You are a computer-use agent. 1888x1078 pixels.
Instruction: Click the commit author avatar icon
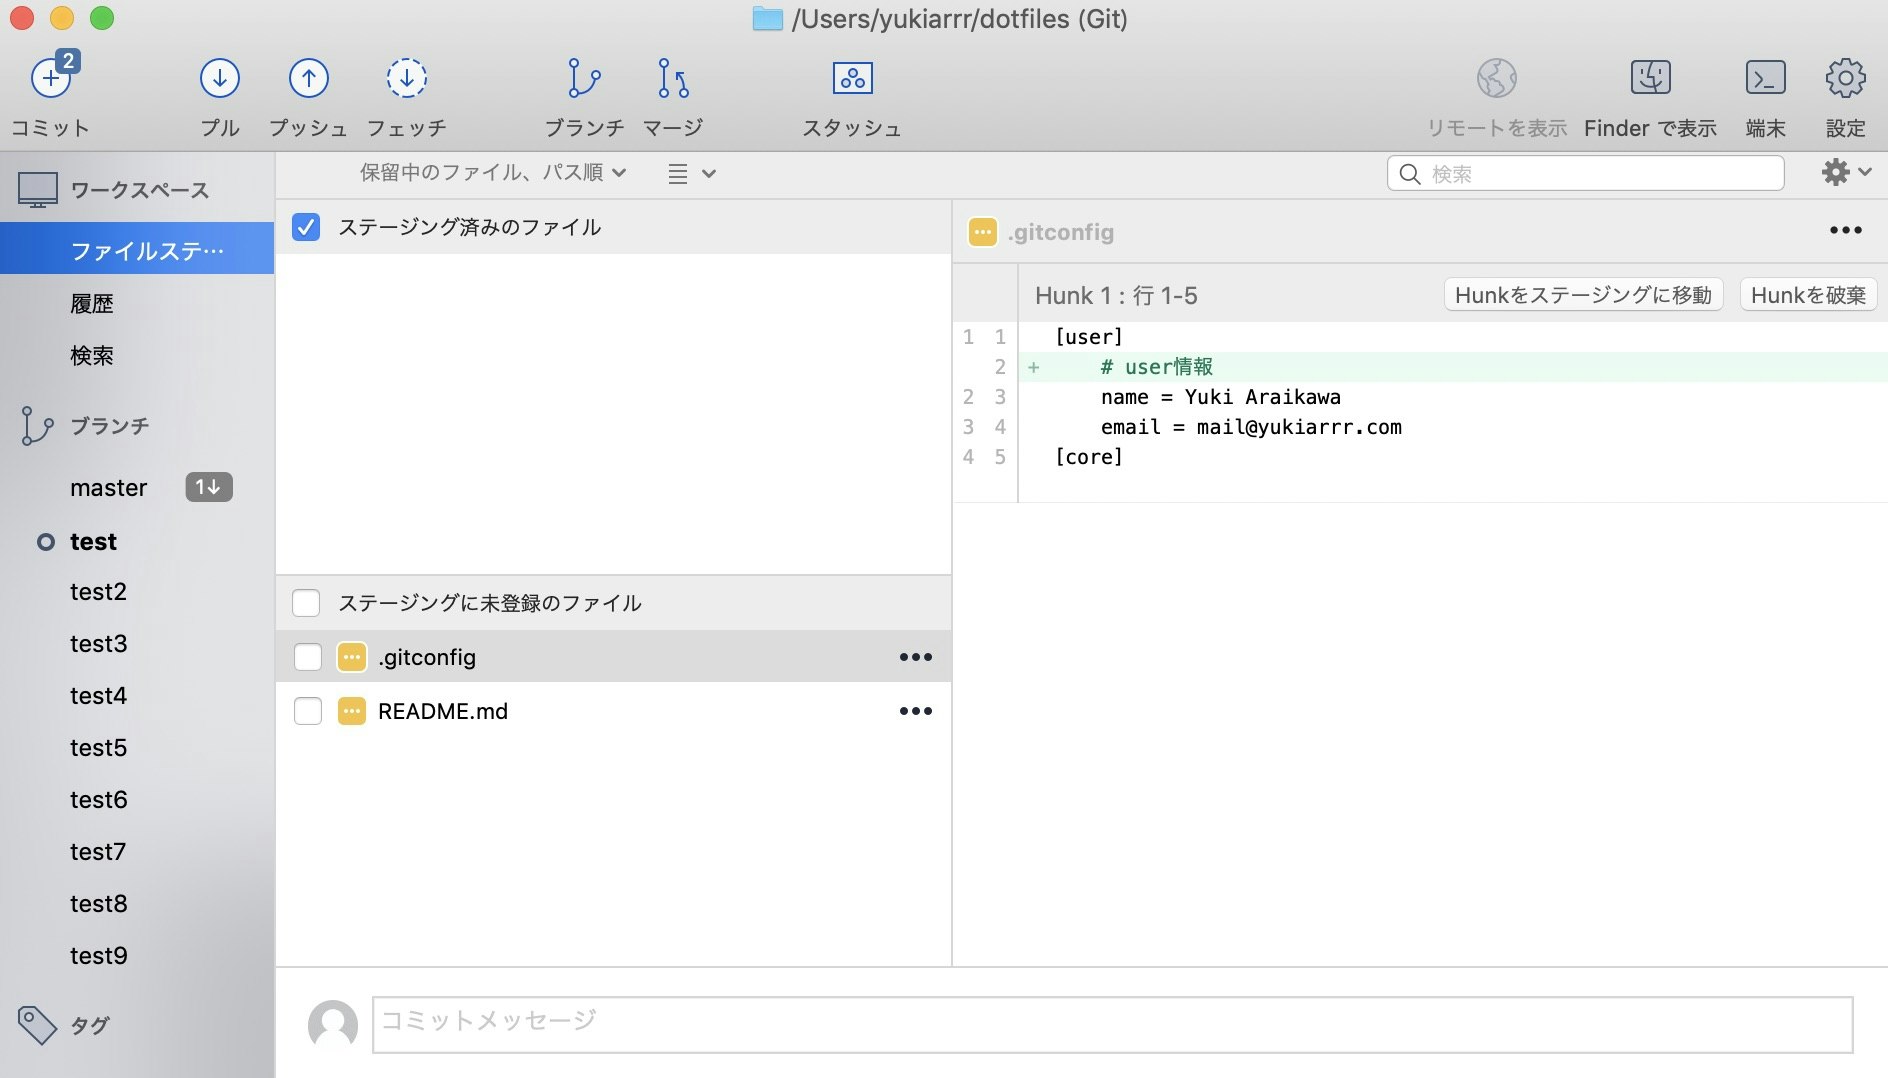pos(333,1025)
